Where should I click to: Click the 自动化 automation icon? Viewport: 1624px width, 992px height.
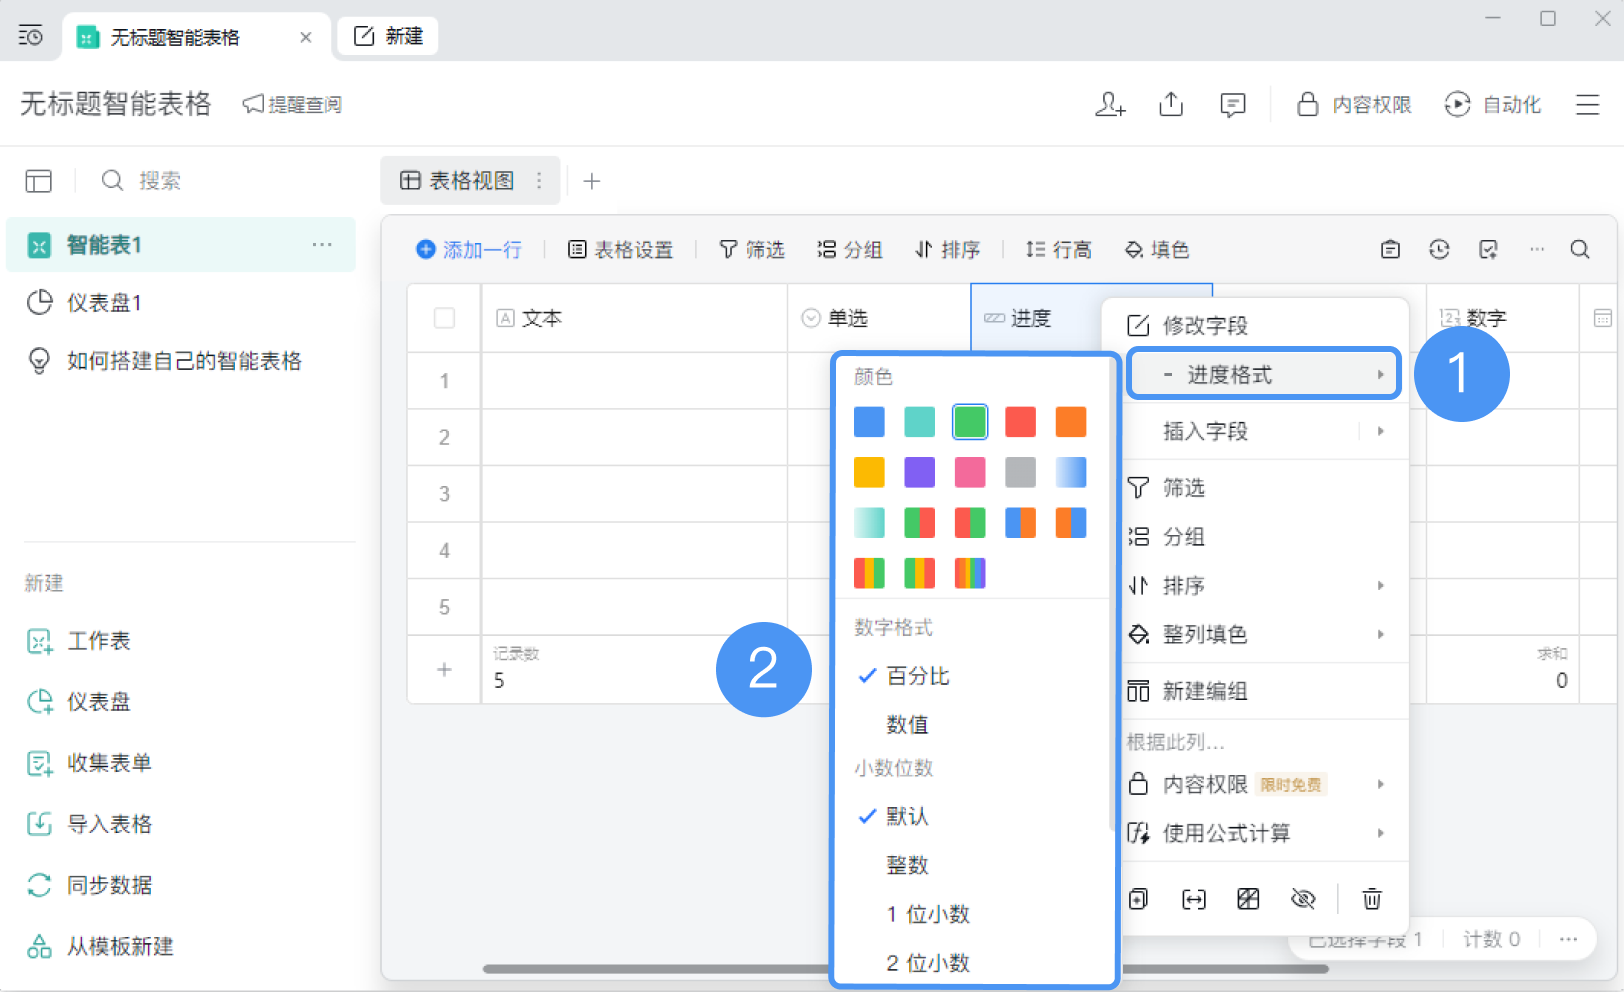(x=1457, y=104)
